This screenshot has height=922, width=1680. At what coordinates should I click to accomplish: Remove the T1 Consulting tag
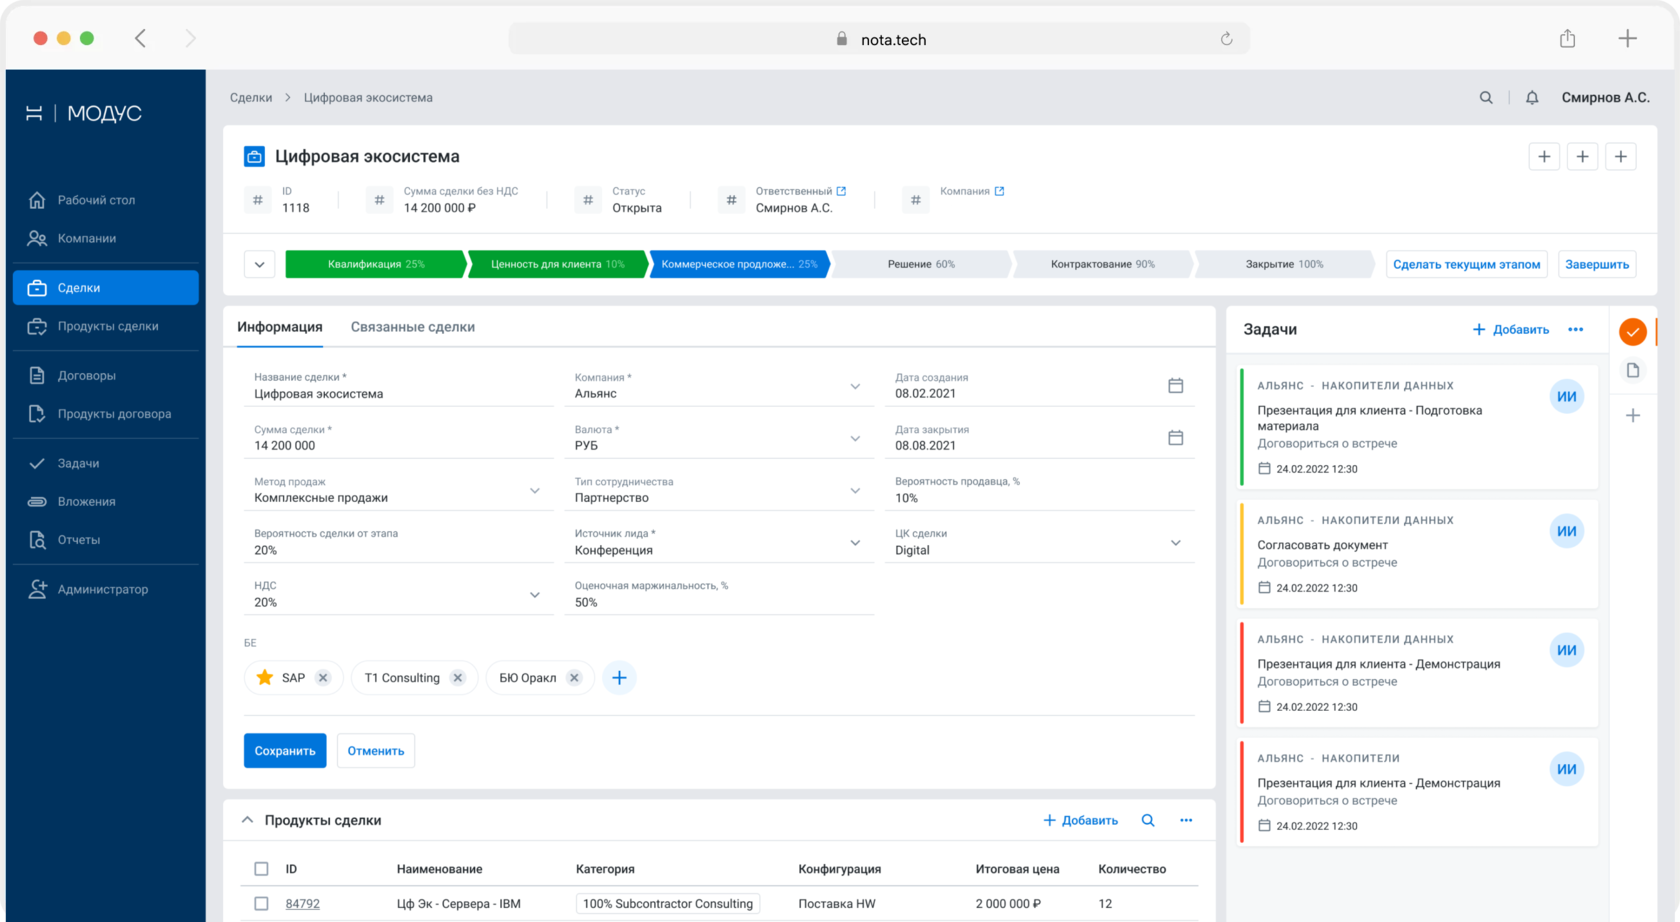pyautogui.click(x=458, y=678)
